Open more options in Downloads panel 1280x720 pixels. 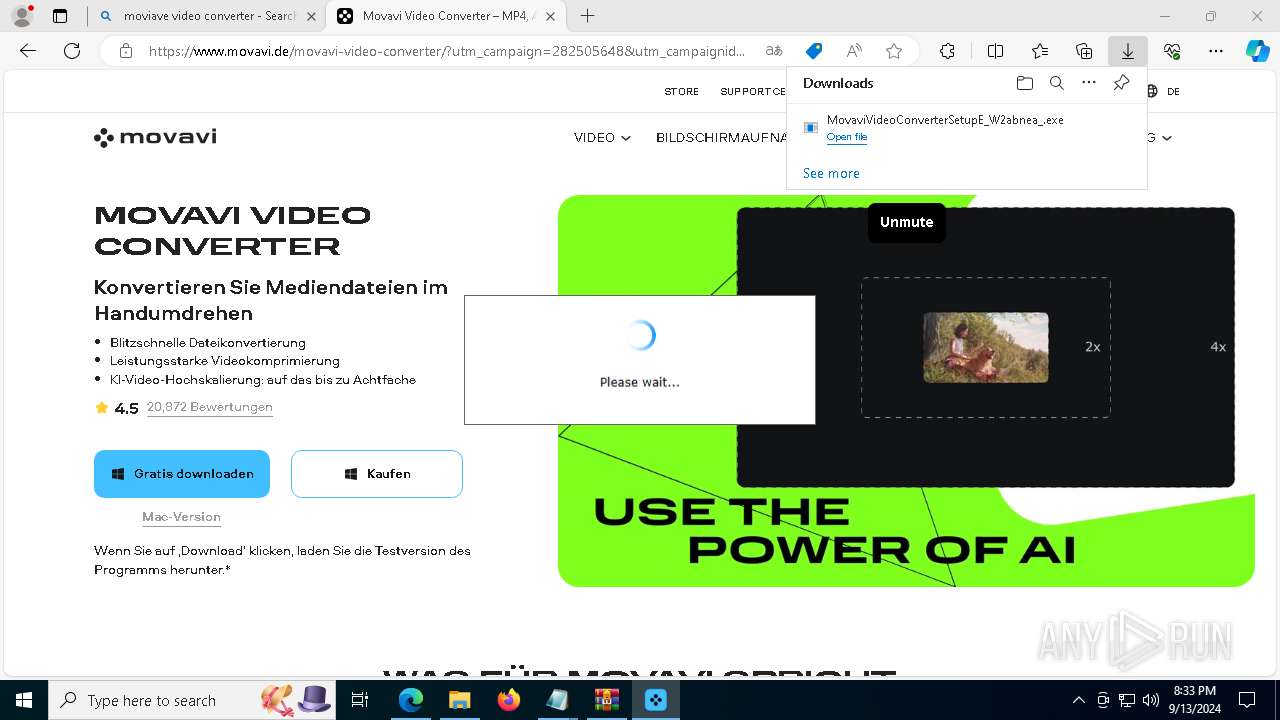tap(1089, 83)
